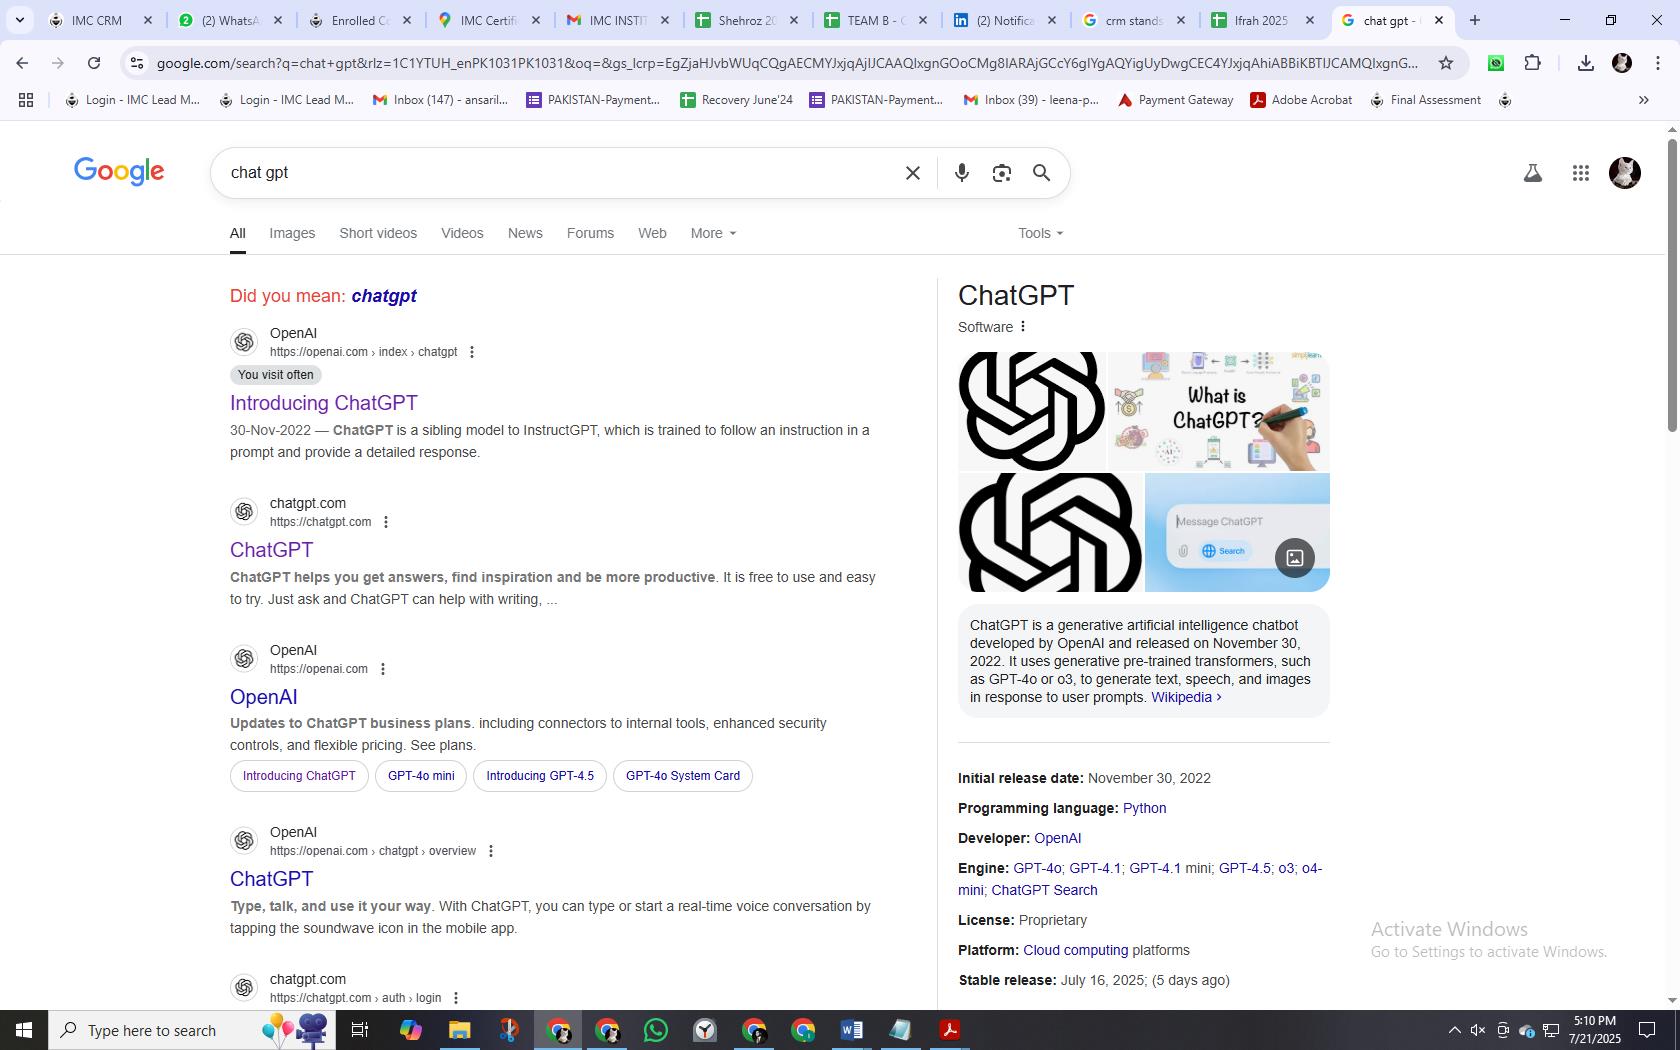
Task: Clear the search box with the X icon
Action: point(912,173)
